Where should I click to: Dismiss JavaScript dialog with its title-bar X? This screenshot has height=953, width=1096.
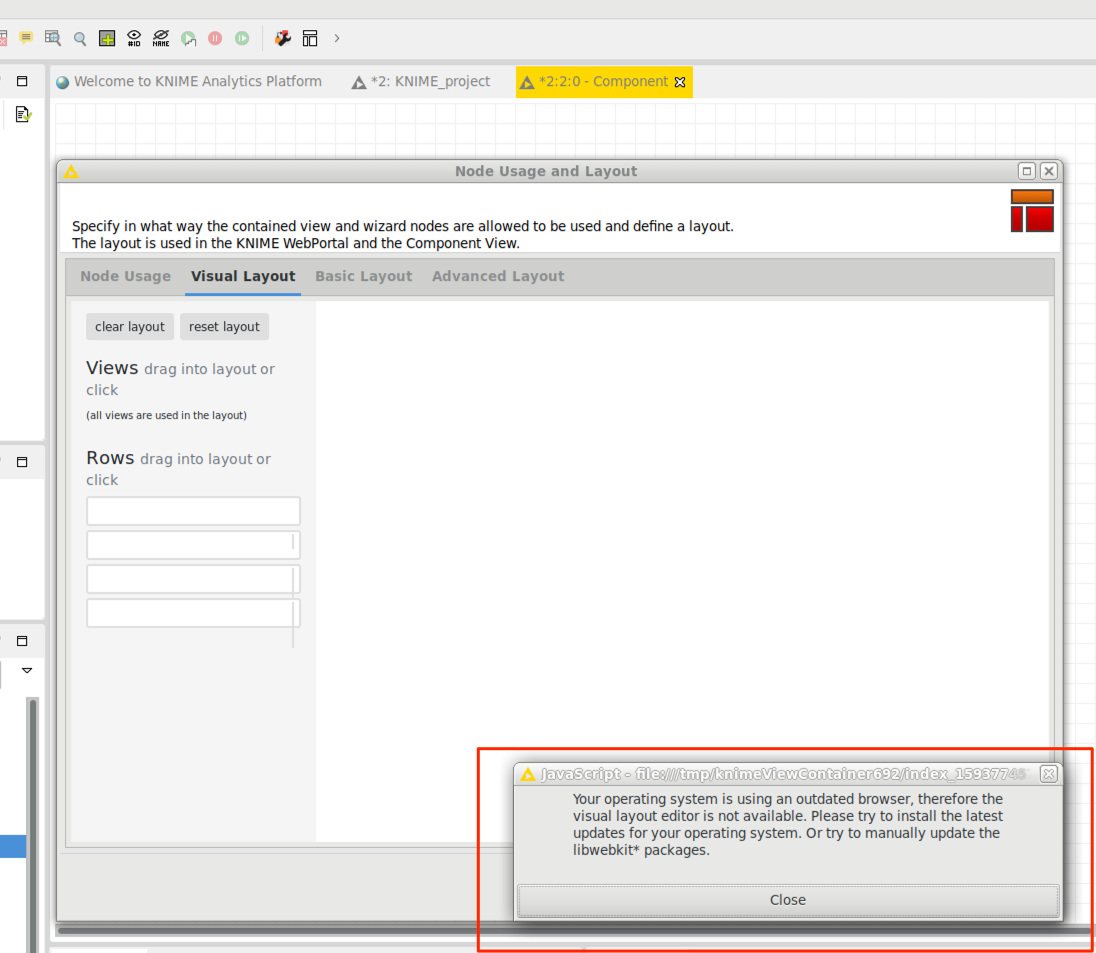tap(1048, 774)
